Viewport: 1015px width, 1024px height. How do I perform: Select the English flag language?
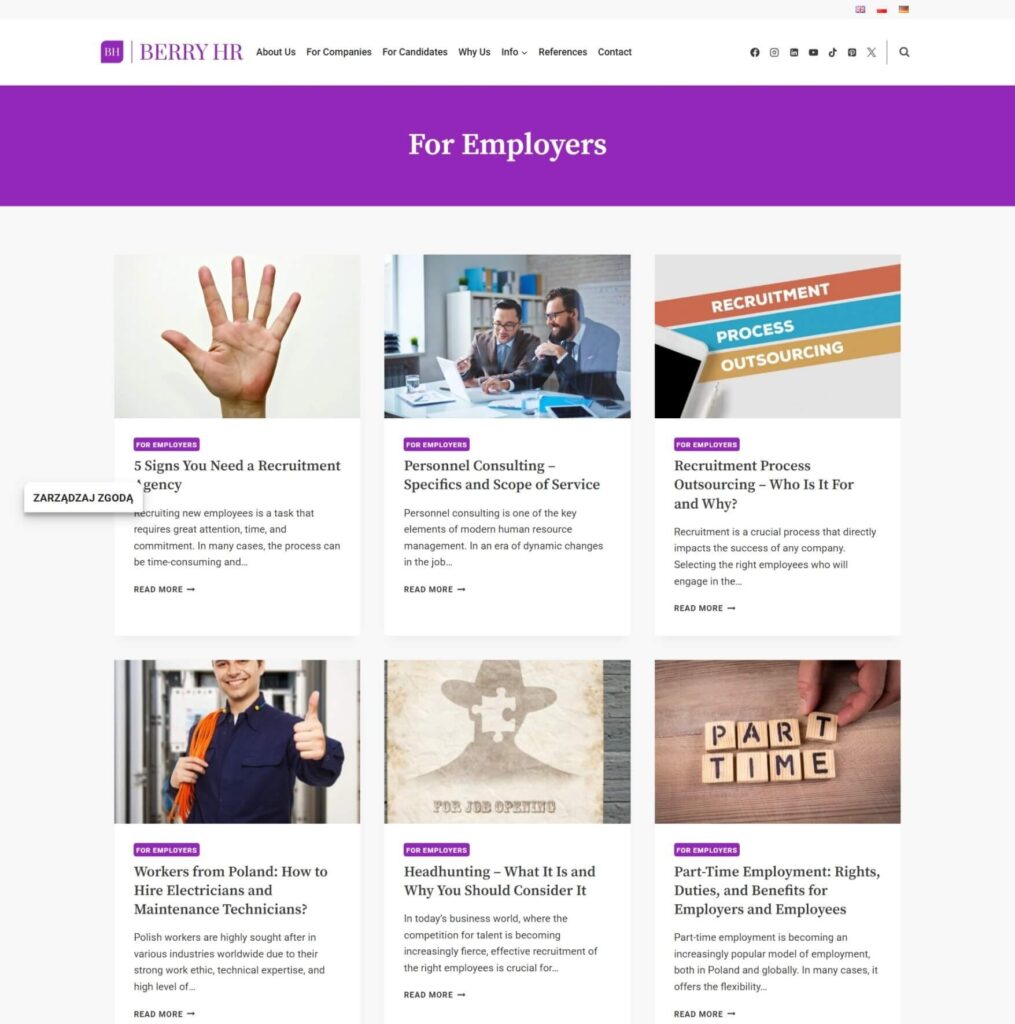[x=860, y=10]
